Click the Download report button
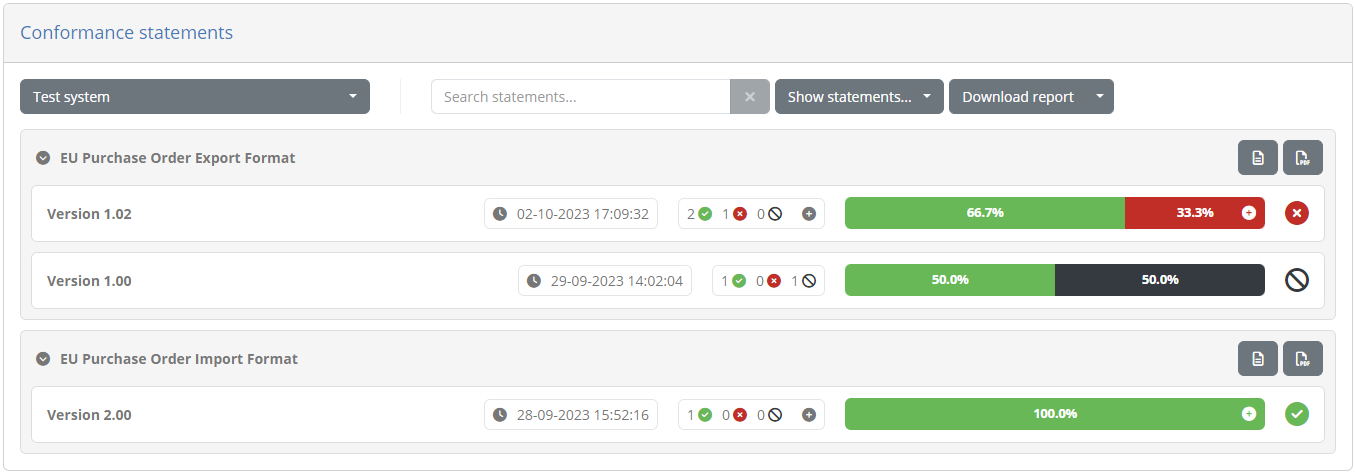 1018,97
